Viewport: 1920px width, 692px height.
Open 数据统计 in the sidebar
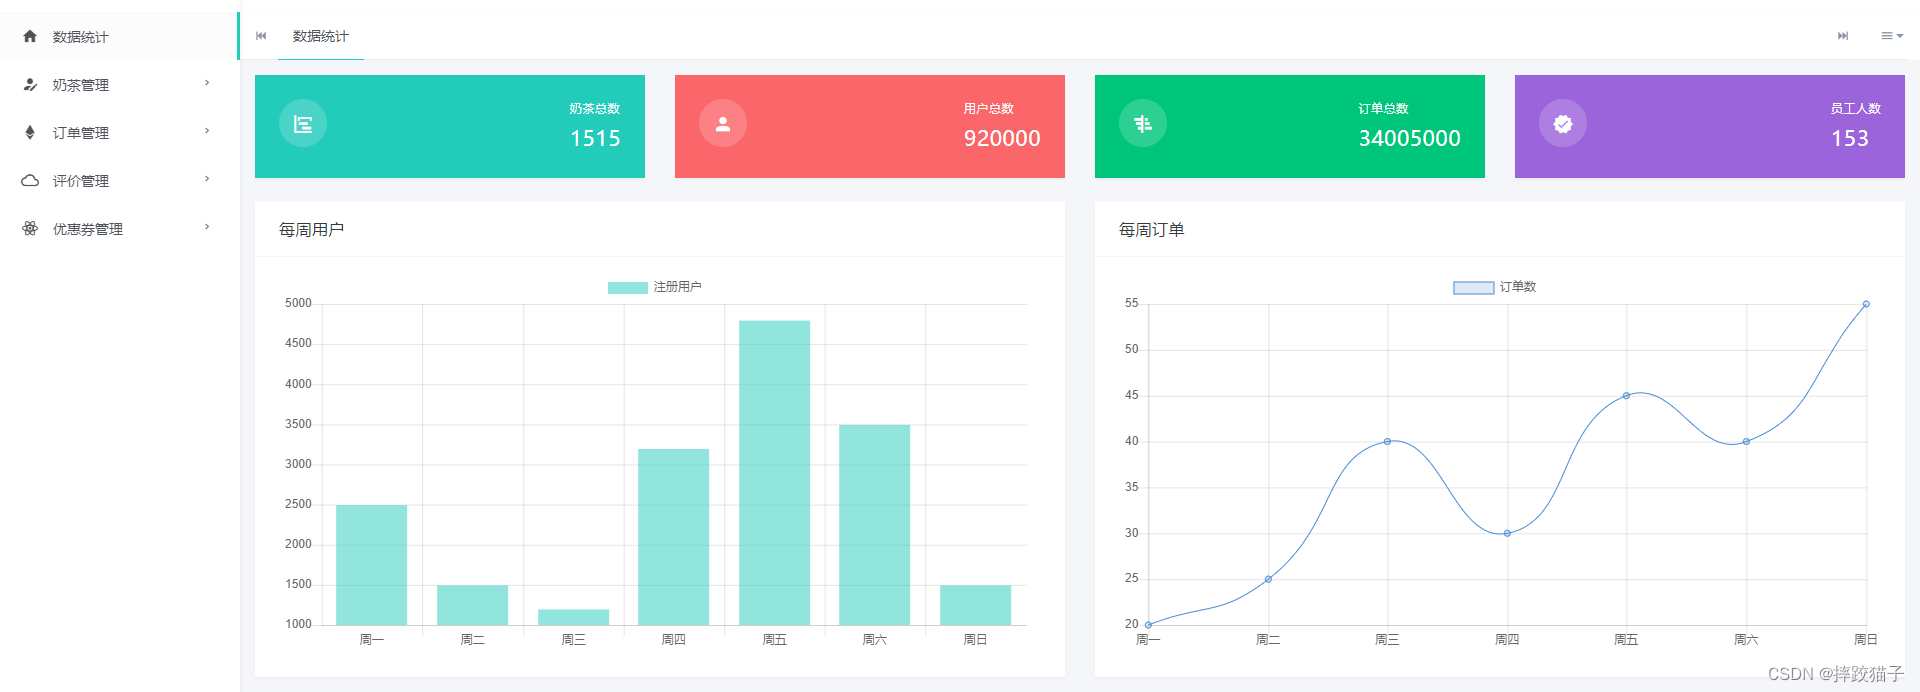point(119,36)
